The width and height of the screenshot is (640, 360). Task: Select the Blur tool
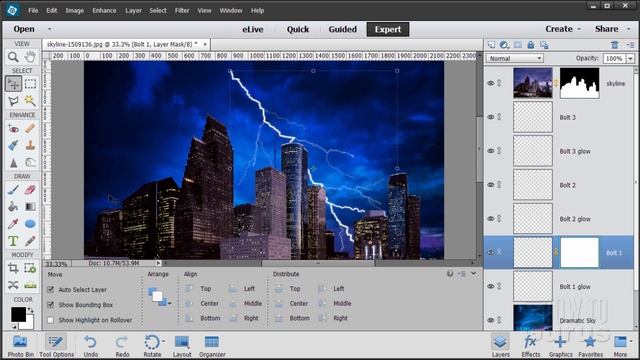pos(13,162)
